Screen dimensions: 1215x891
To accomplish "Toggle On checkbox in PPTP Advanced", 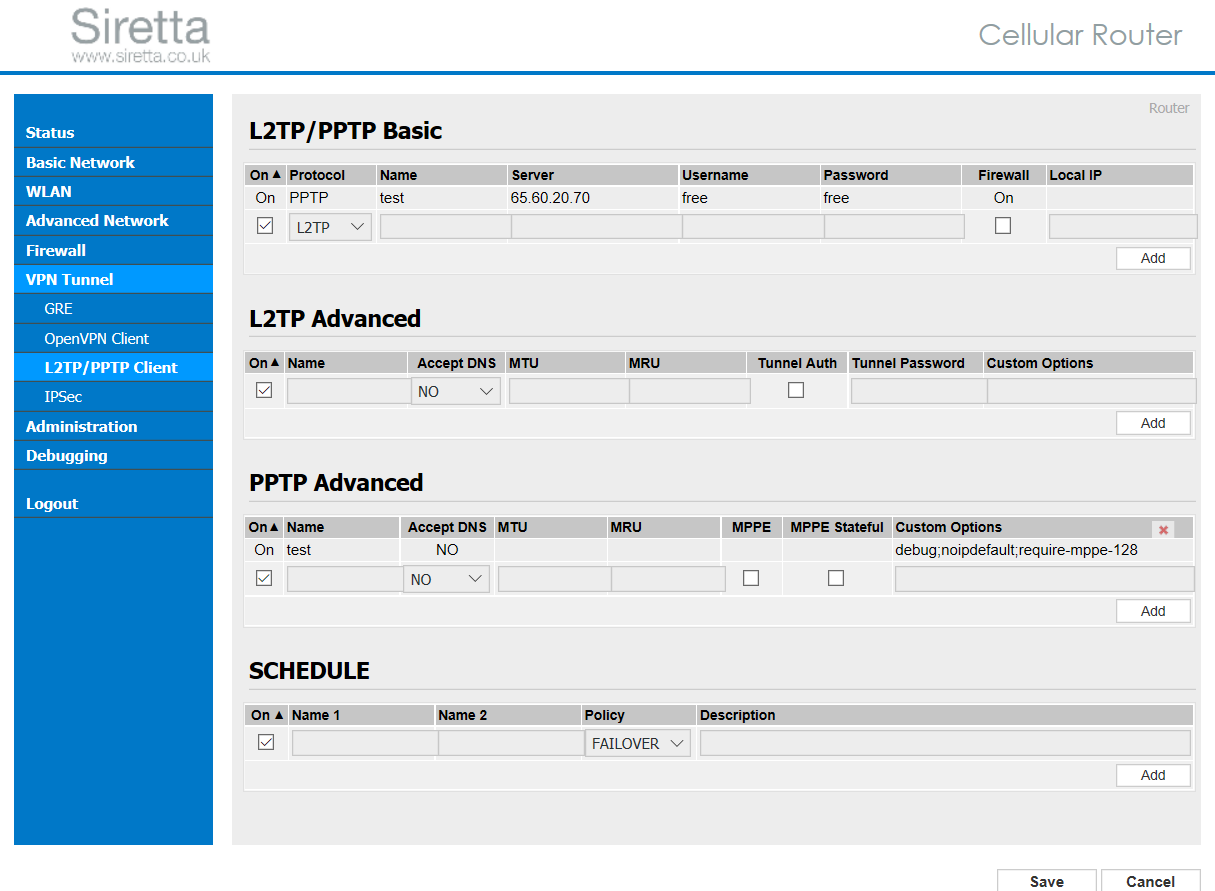I will tap(264, 578).
